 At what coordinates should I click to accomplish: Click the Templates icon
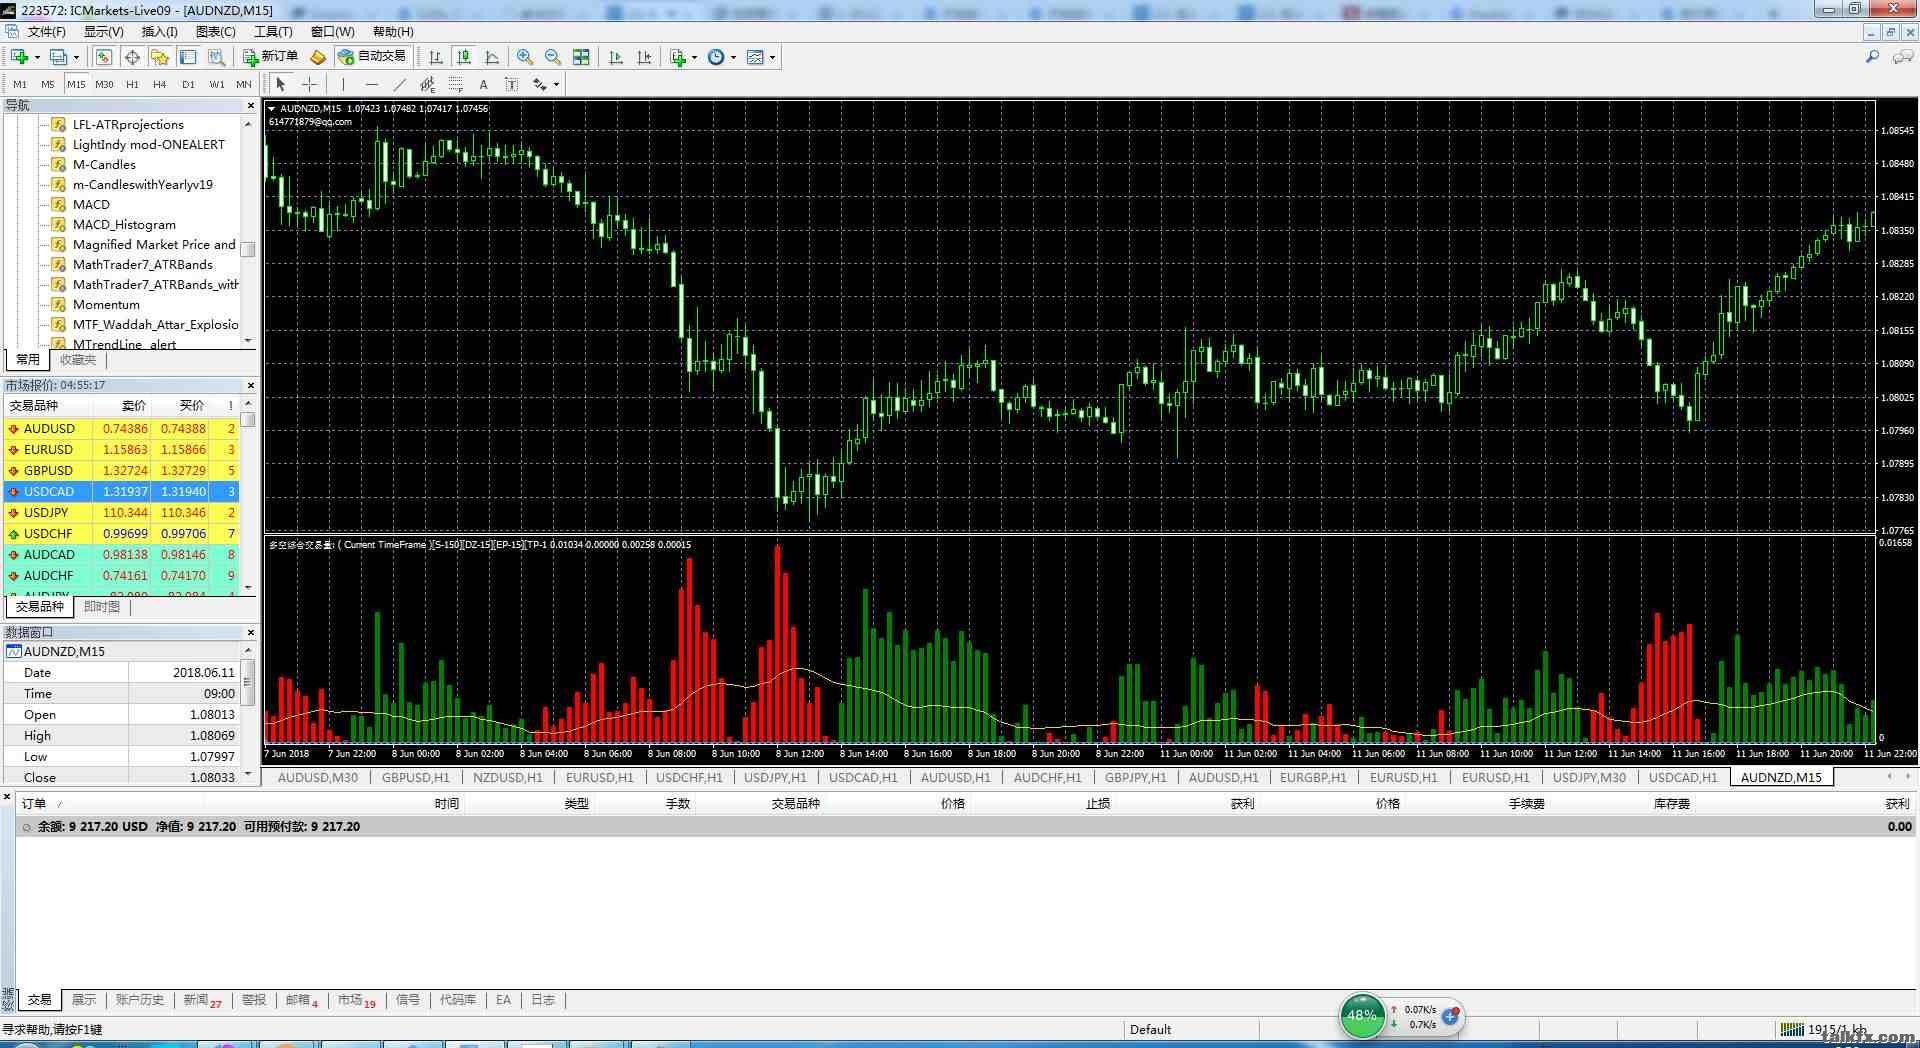(x=755, y=57)
